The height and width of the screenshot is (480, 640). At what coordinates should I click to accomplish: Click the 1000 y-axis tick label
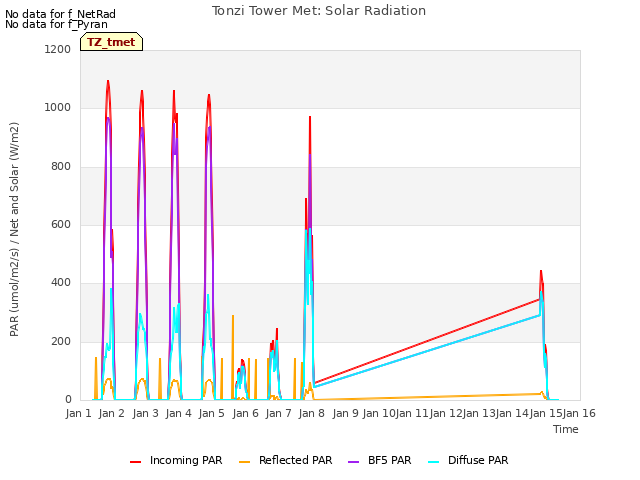(58, 108)
